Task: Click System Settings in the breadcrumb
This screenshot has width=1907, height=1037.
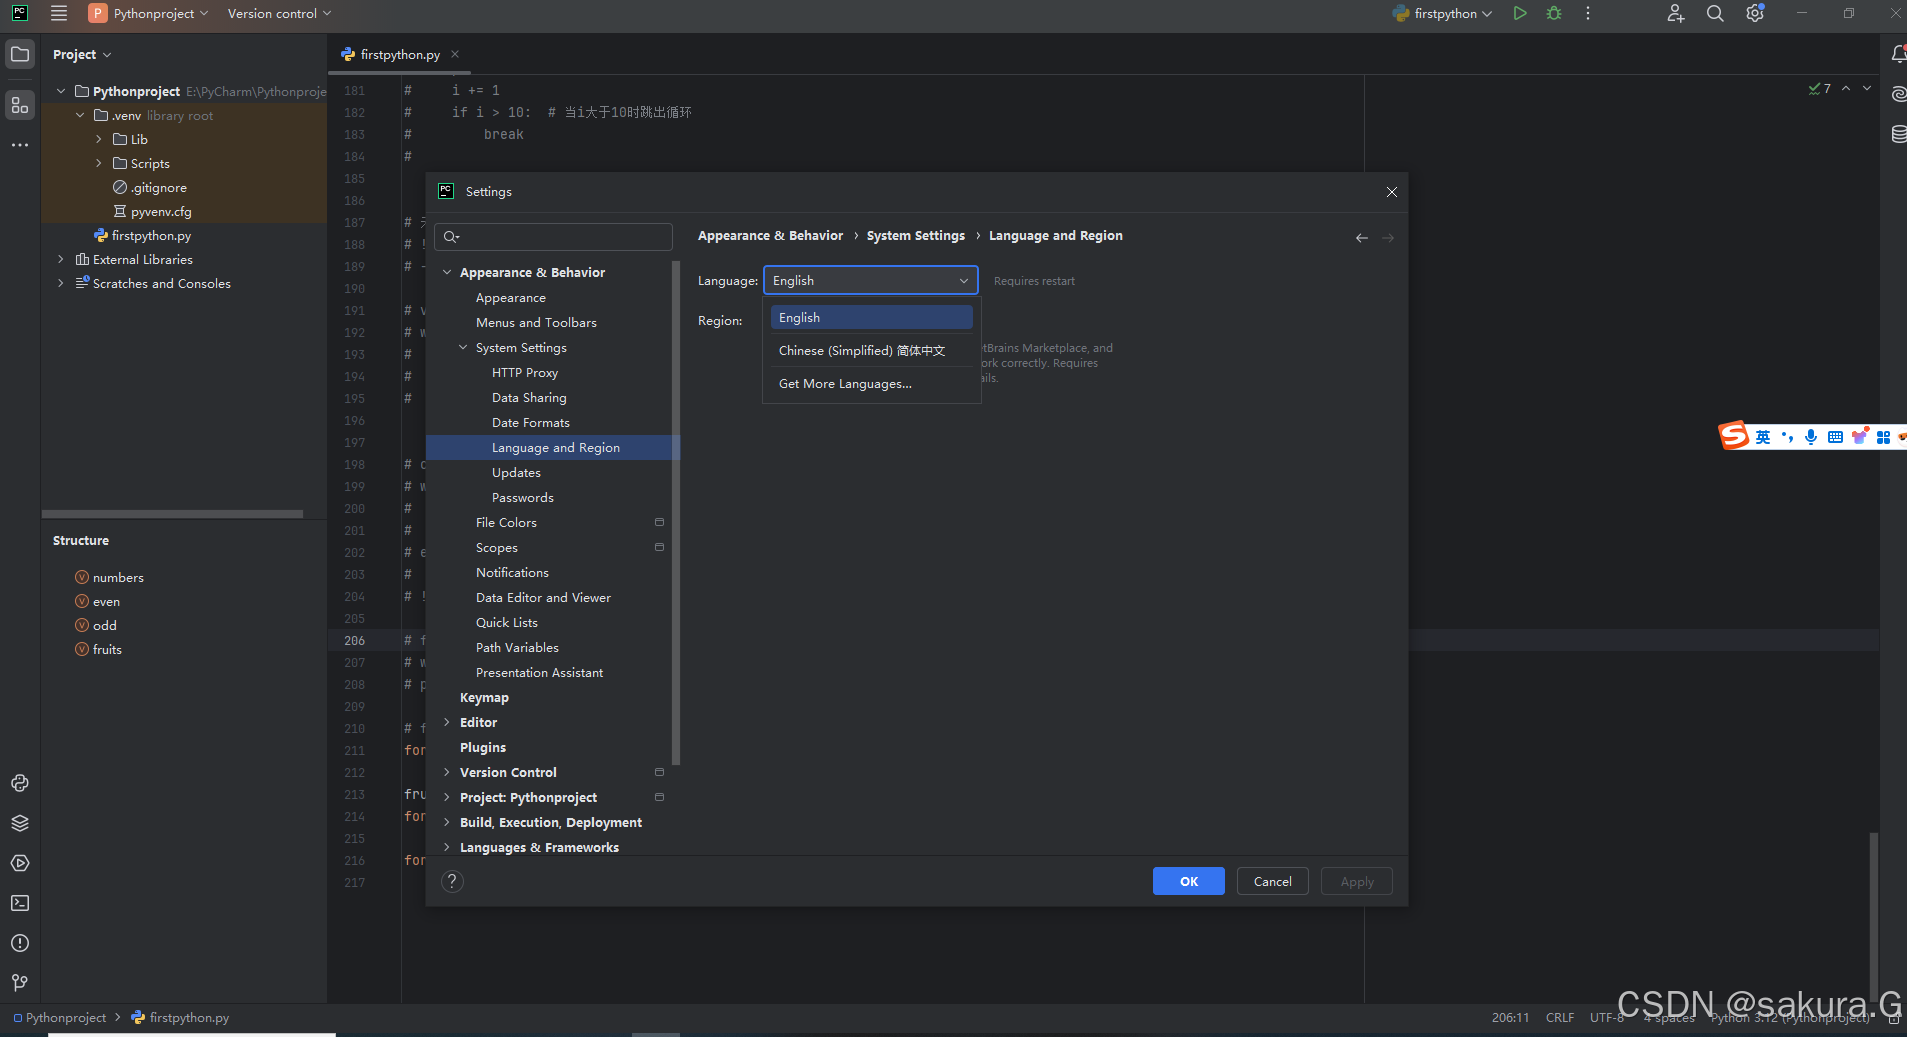Action: click(x=915, y=235)
